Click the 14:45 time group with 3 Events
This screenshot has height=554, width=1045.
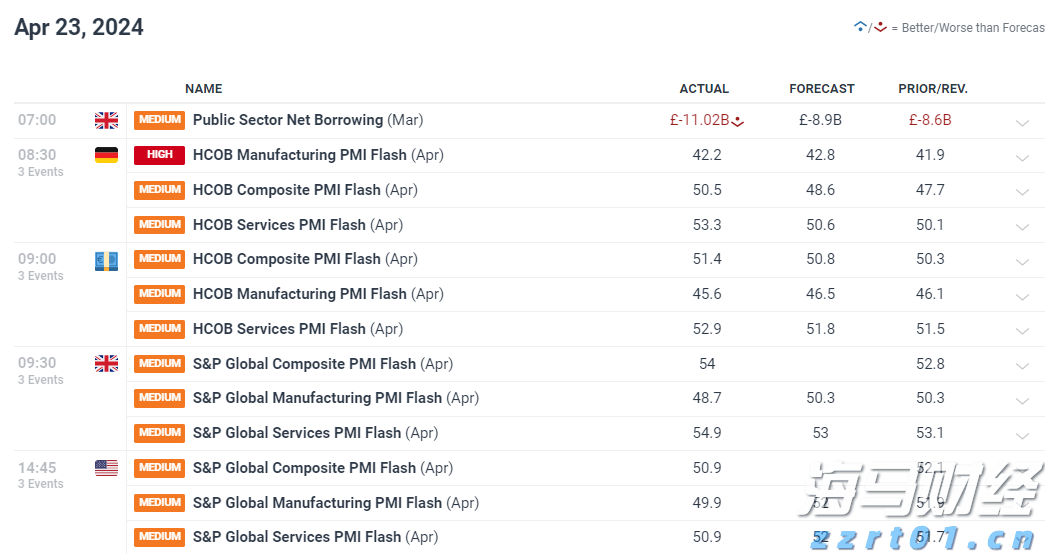[x=40, y=474]
